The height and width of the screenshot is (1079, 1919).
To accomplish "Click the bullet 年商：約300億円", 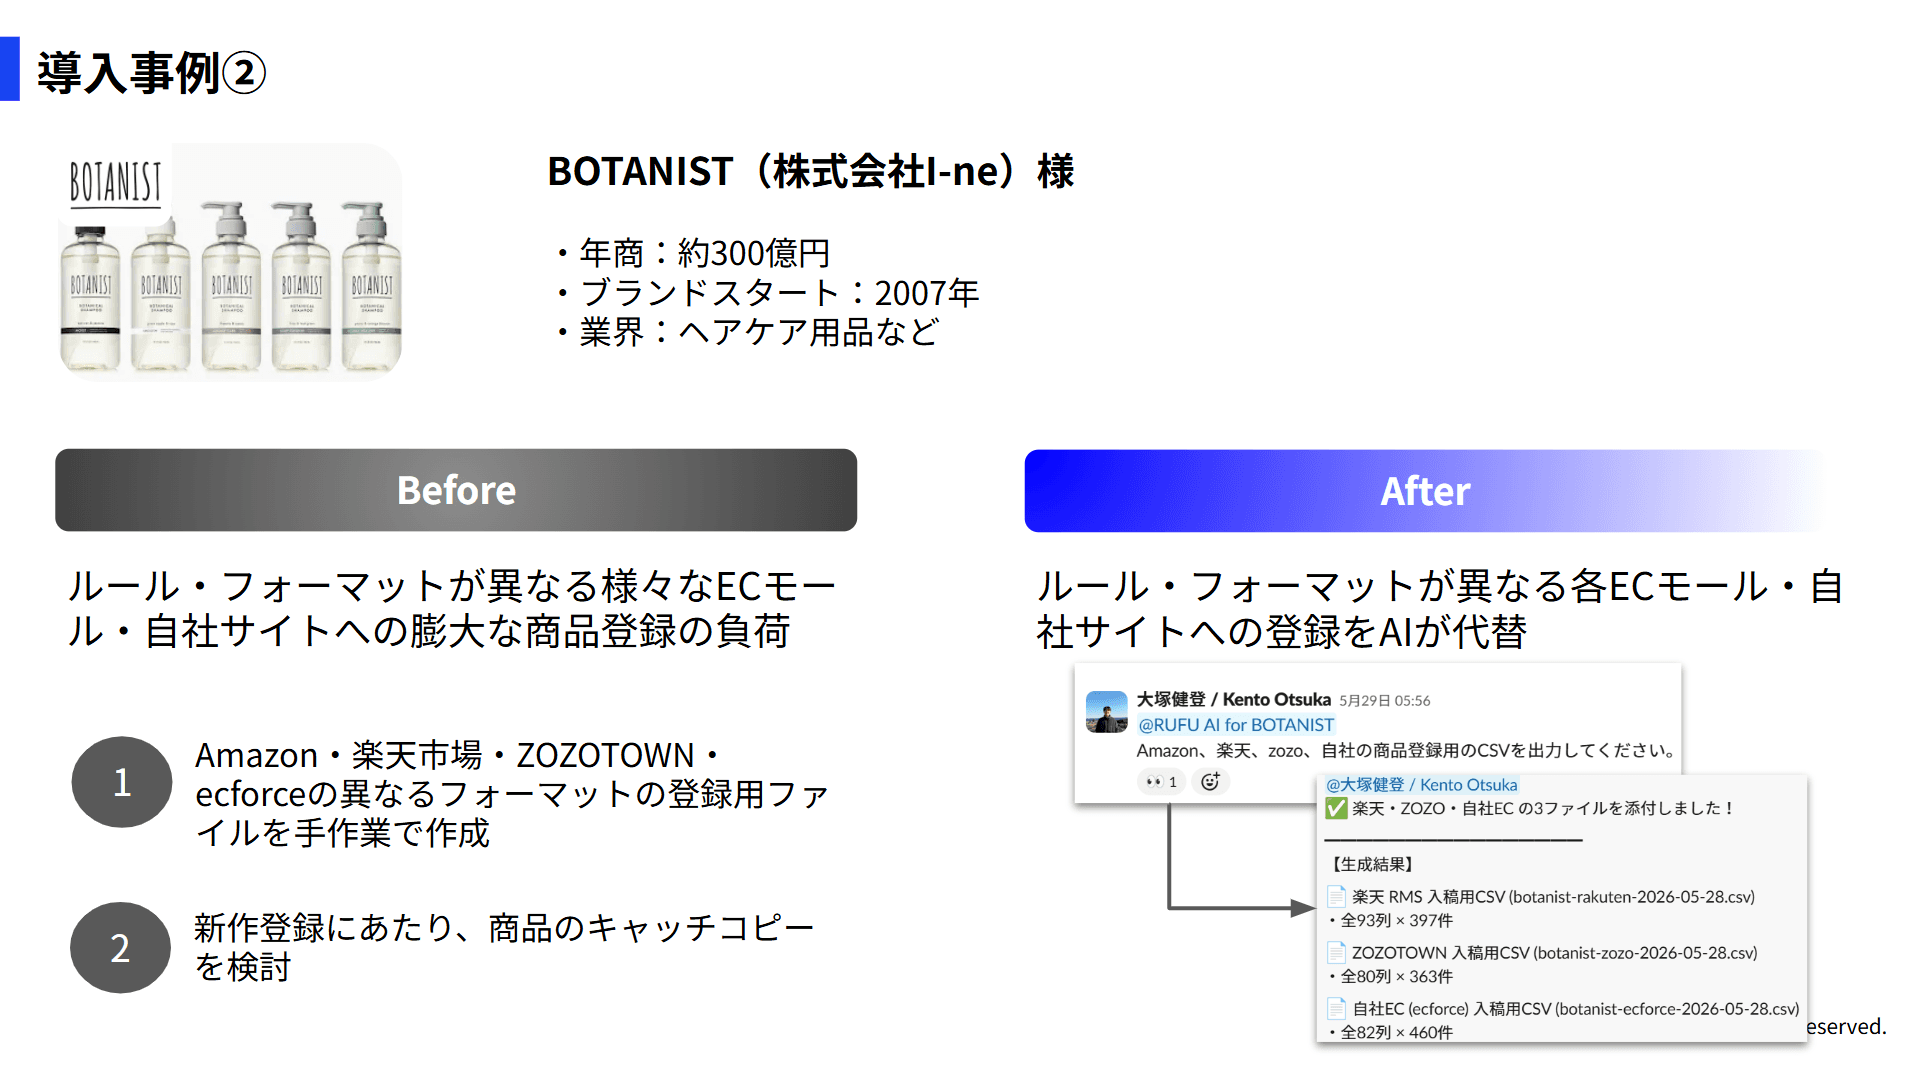I will (691, 253).
